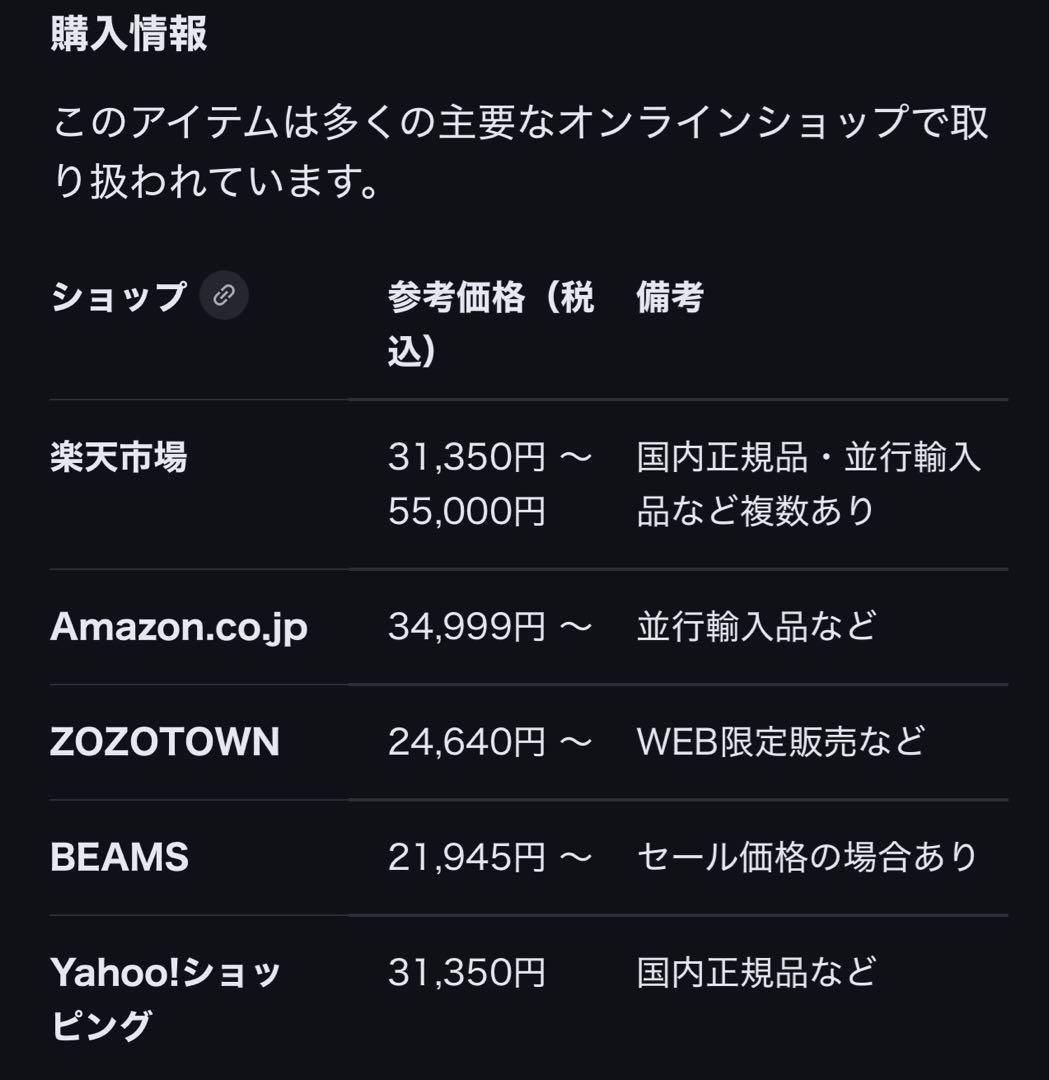1049x1080 pixels.
Task: Click the Amazon 並行輸入品など note
Action: tap(756, 627)
